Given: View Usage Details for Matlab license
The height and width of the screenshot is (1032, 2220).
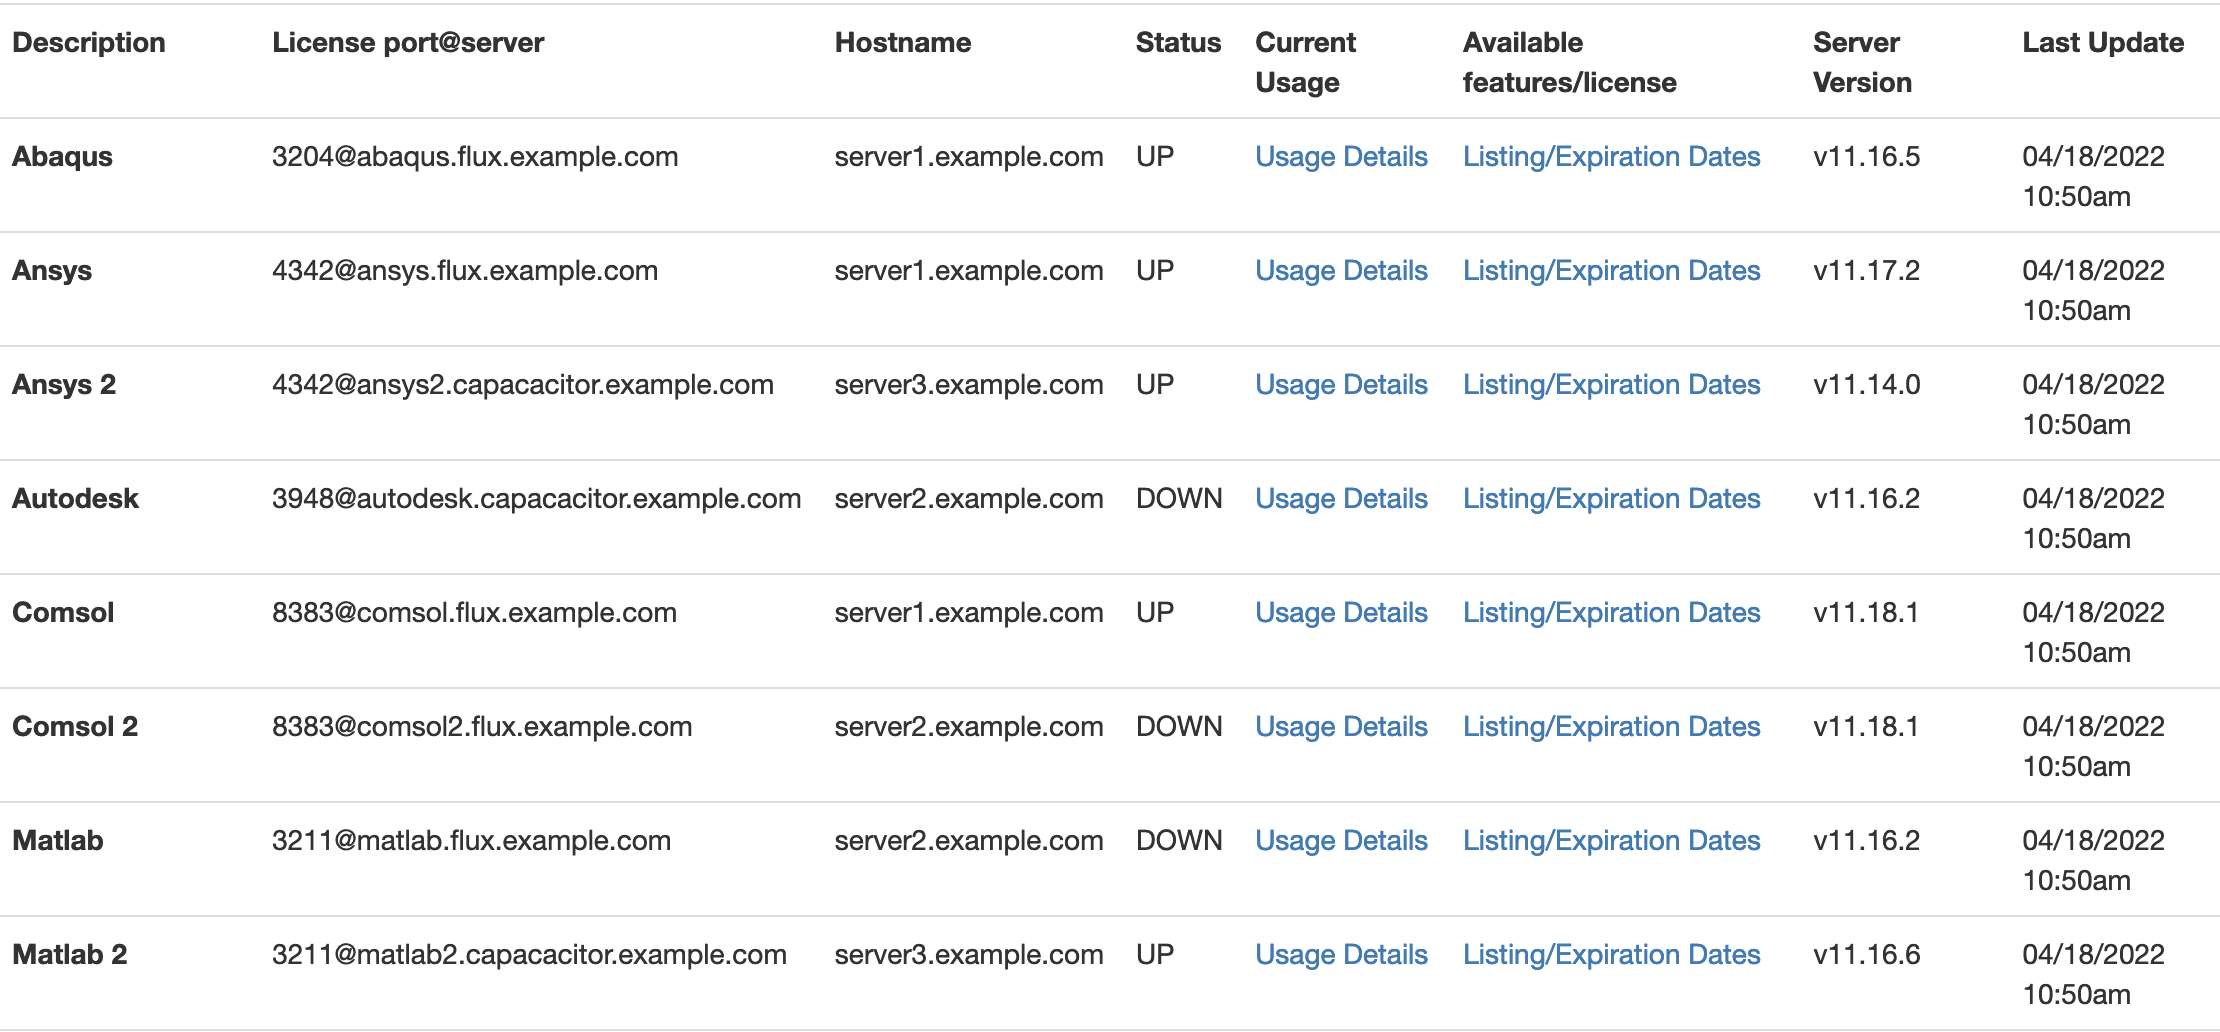Looking at the screenshot, I should pos(1341,841).
